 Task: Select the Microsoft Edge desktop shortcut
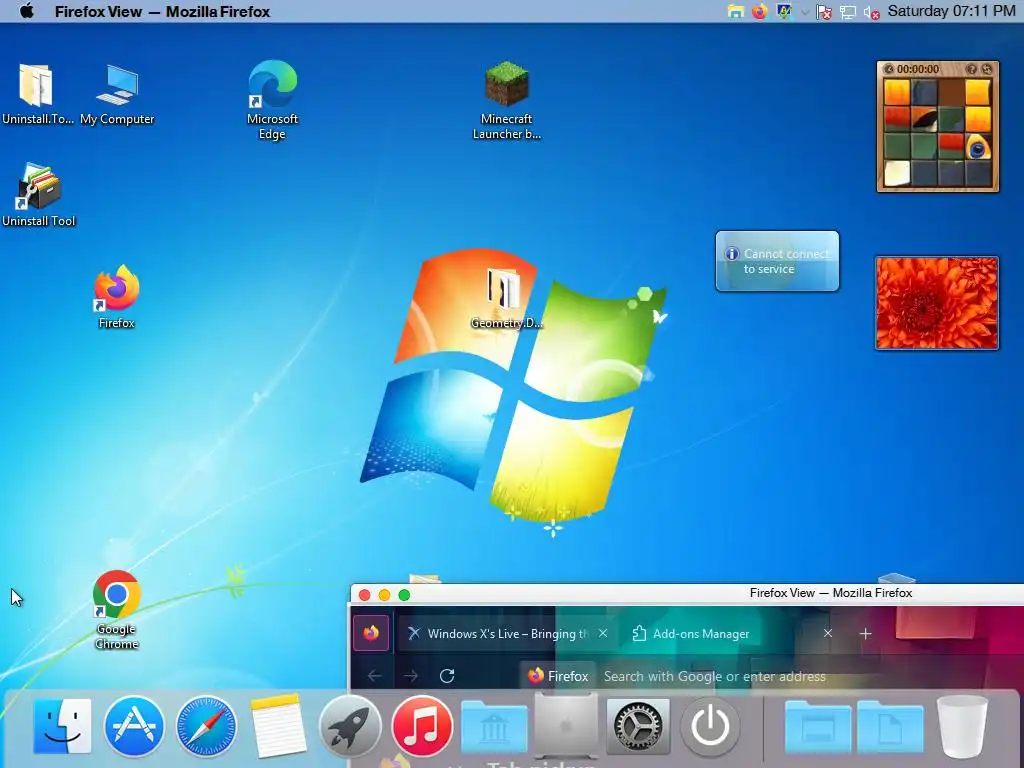tap(272, 99)
